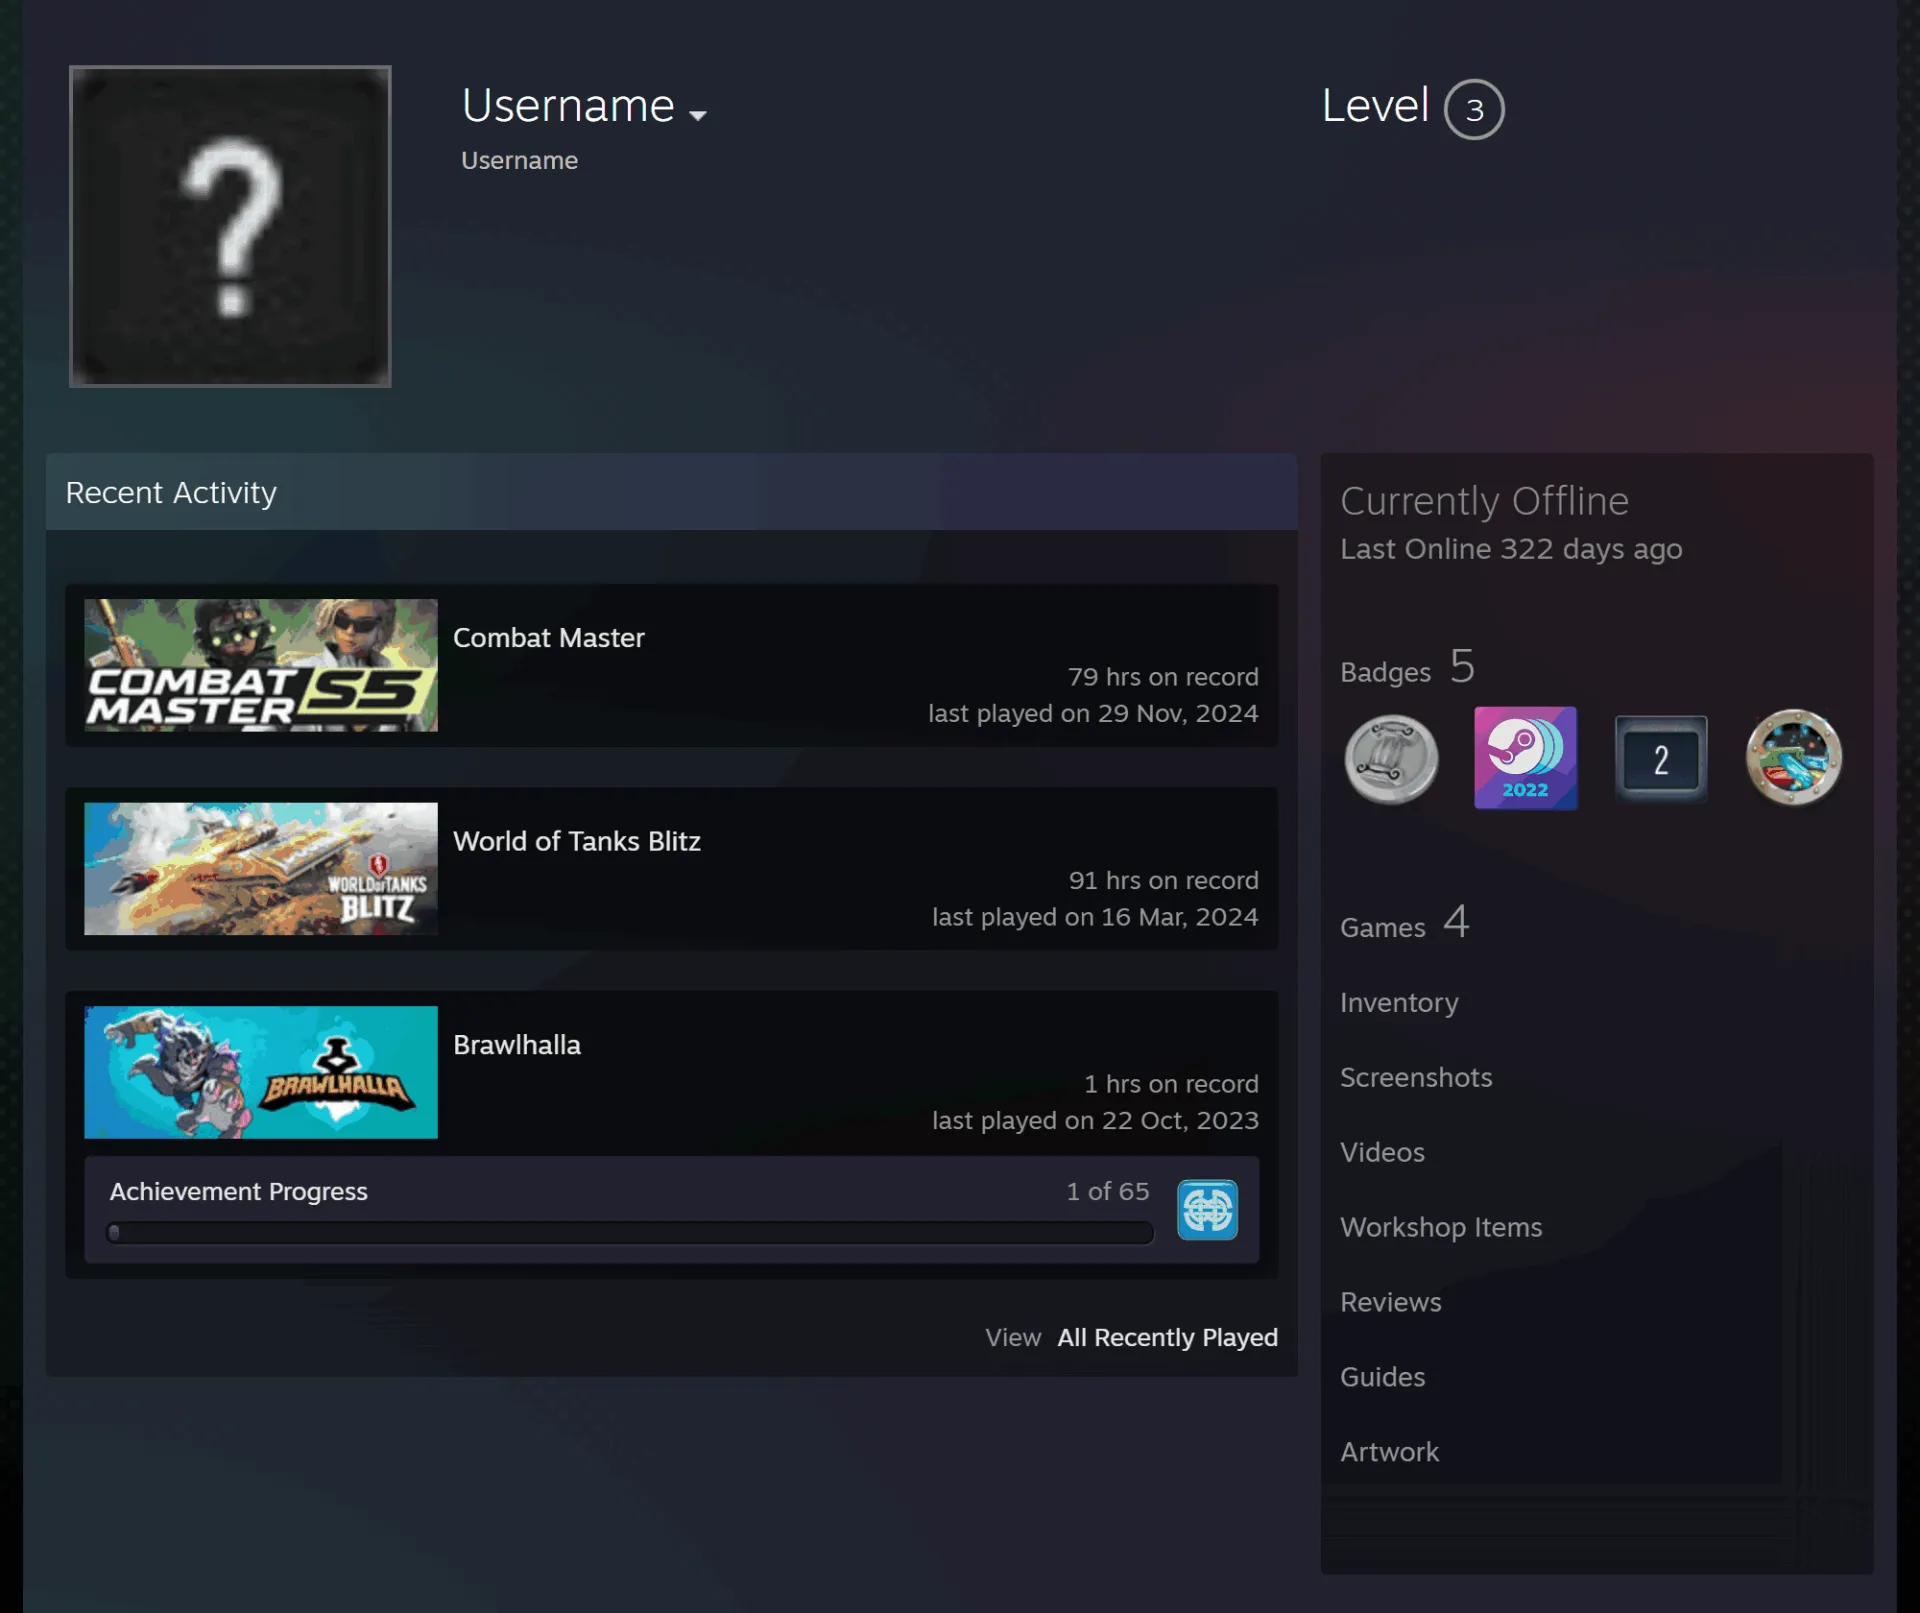Image resolution: width=1920 pixels, height=1613 pixels.
Task: Open the round spaceship badge icon
Action: pyautogui.click(x=1793, y=757)
